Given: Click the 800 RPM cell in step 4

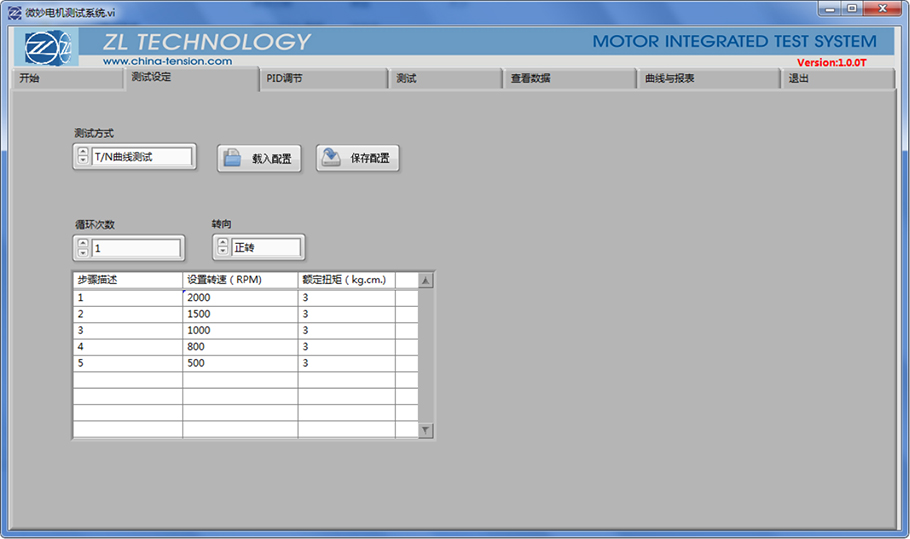Looking at the screenshot, I should click(x=240, y=347).
